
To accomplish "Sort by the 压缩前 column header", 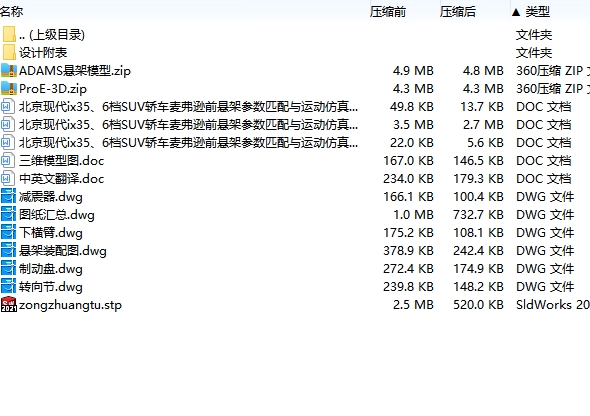I will click(388, 12).
